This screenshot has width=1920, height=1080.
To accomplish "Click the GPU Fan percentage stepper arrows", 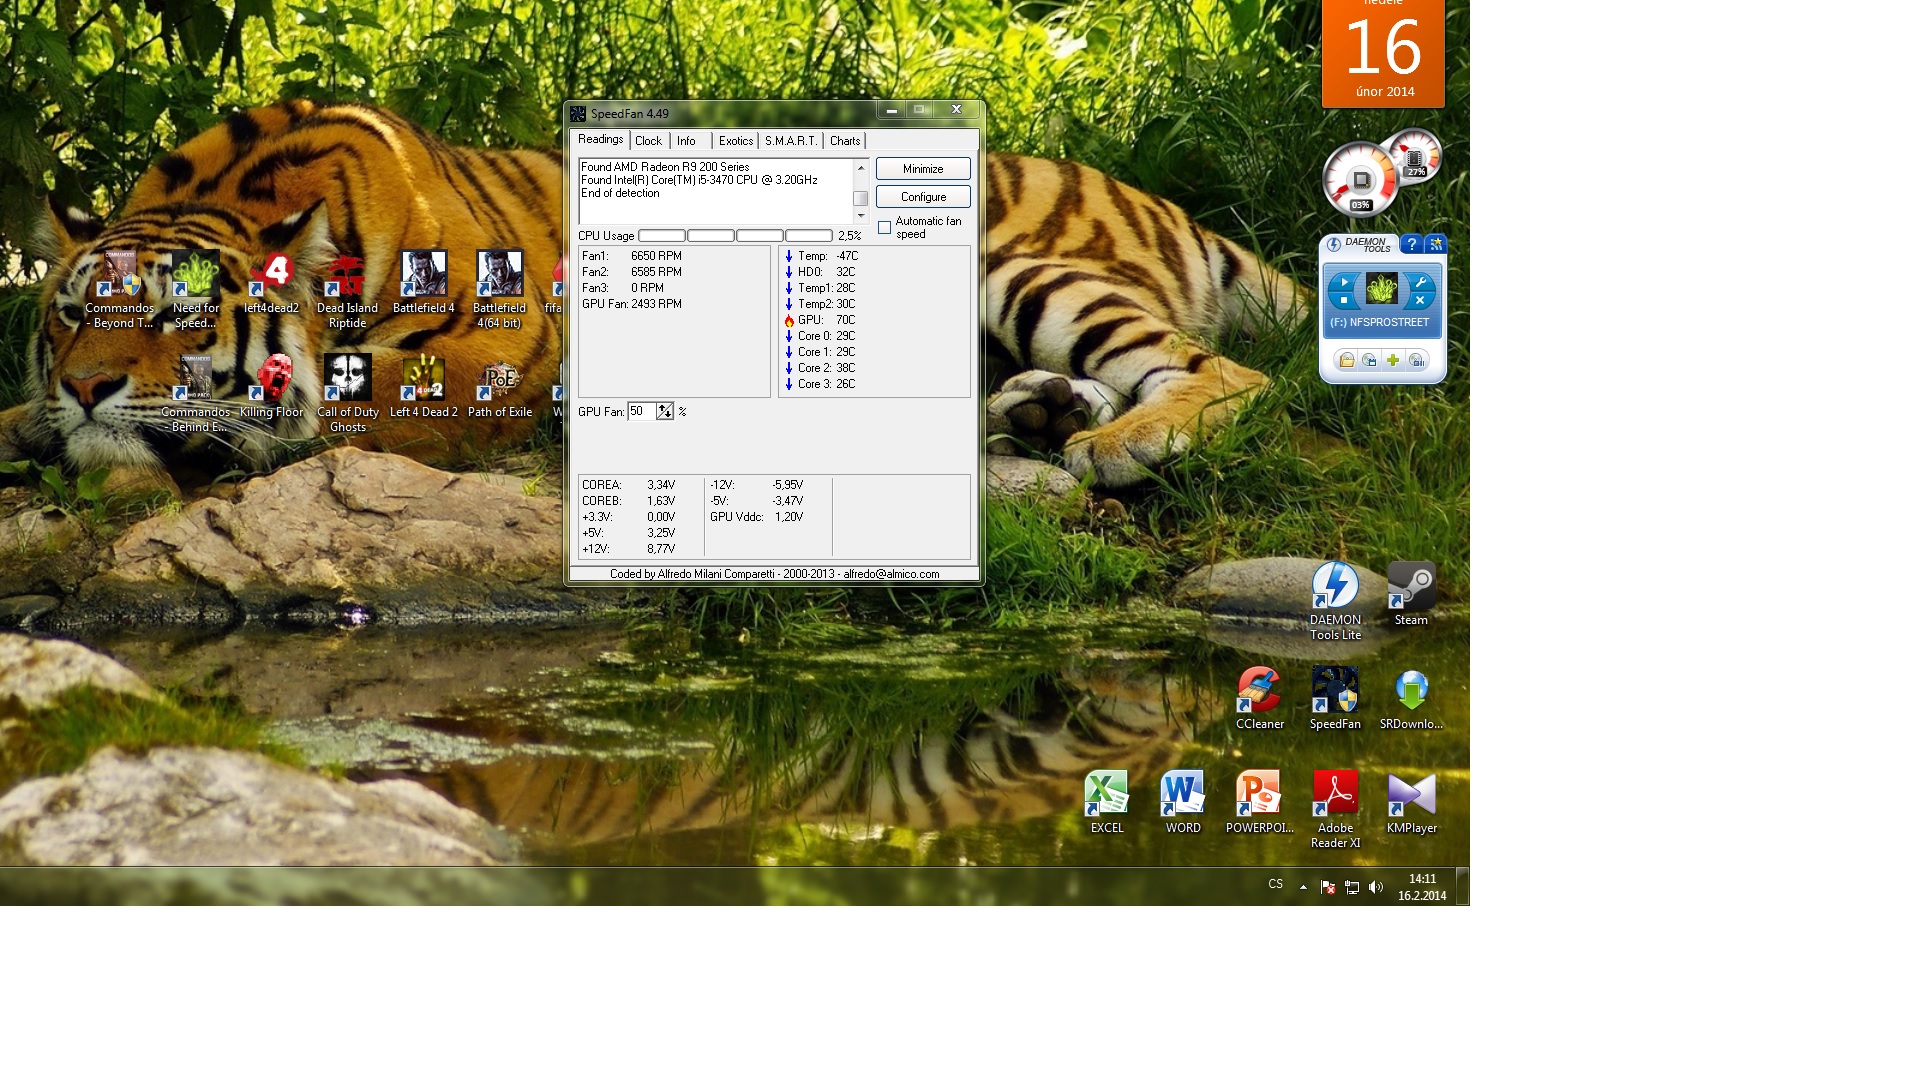I will (x=664, y=412).
